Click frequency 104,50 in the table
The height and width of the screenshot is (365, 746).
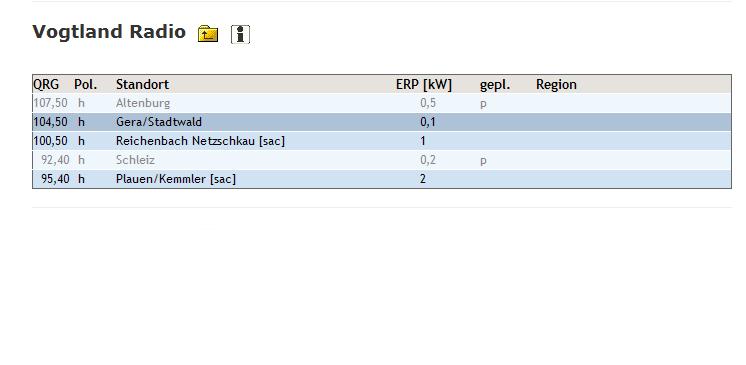click(x=50, y=122)
